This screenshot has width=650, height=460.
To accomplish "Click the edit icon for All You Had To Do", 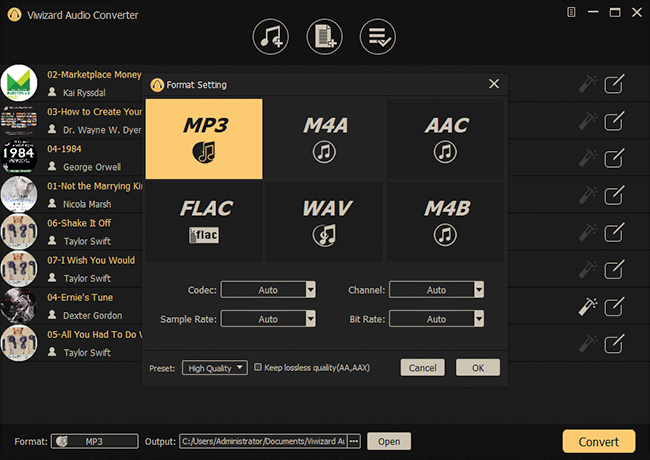I will 615,344.
